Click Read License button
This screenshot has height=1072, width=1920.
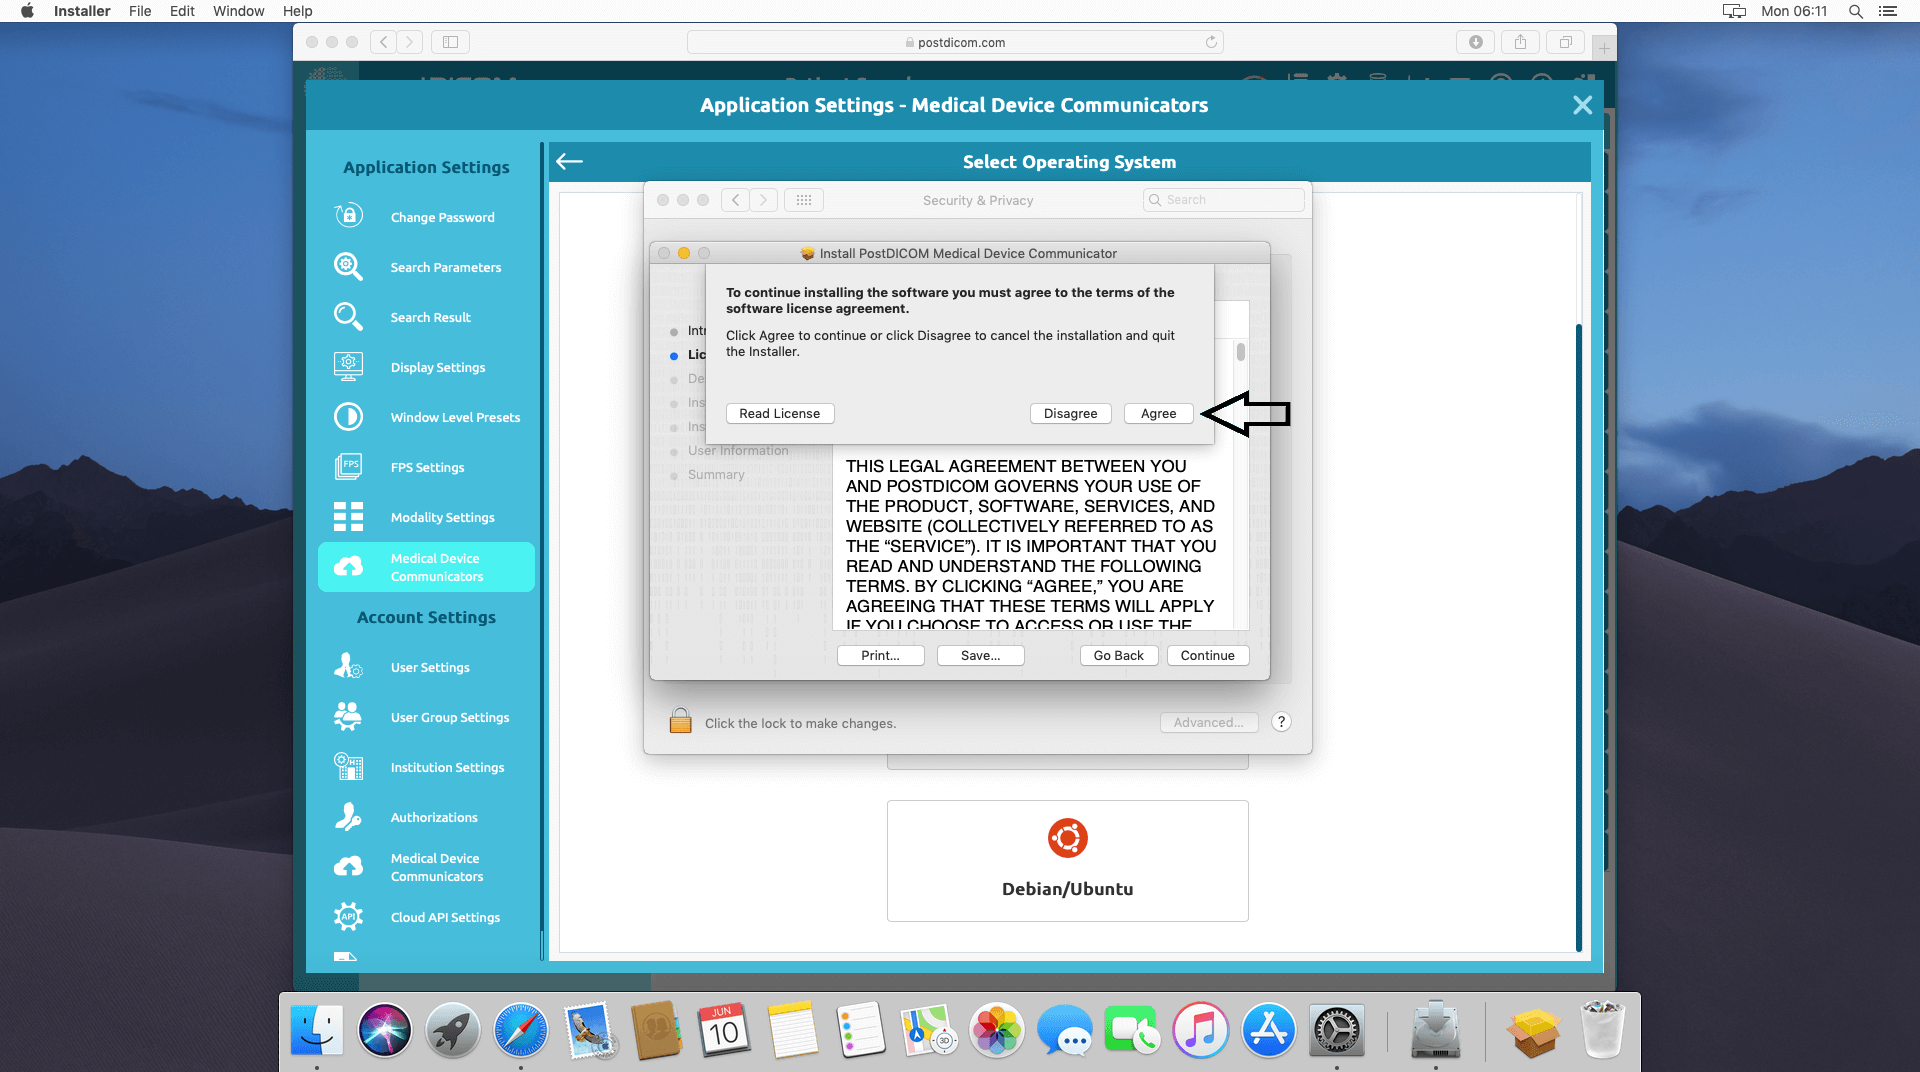[x=779, y=413]
